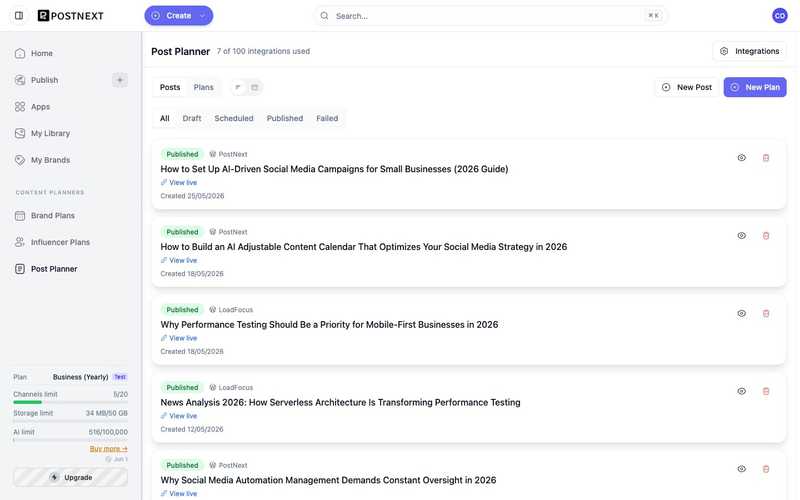Toggle the sidebar collapse icon

[x=19, y=15]
